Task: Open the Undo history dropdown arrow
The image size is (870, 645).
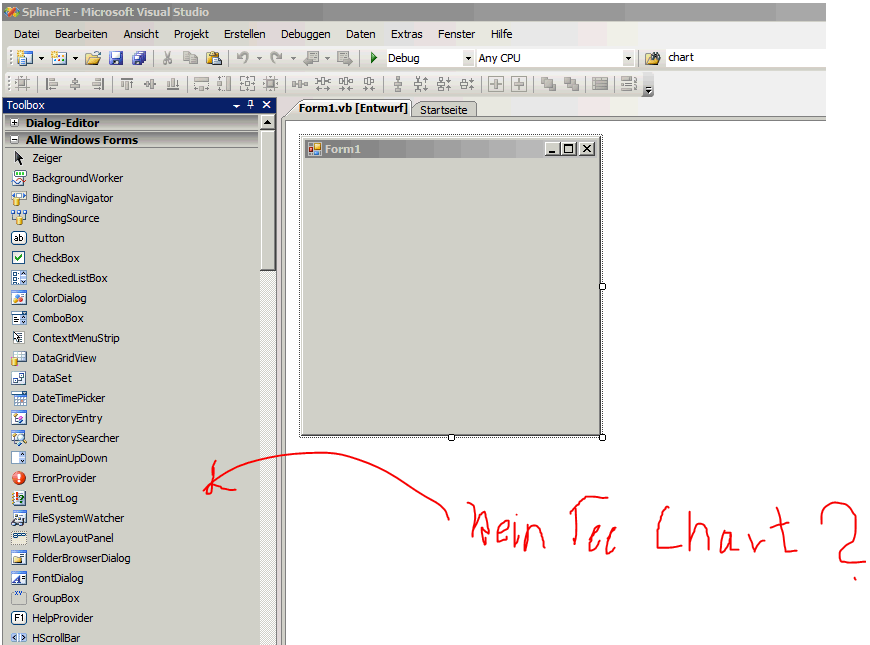Action: pyautogui.click(x=259, y=58)
